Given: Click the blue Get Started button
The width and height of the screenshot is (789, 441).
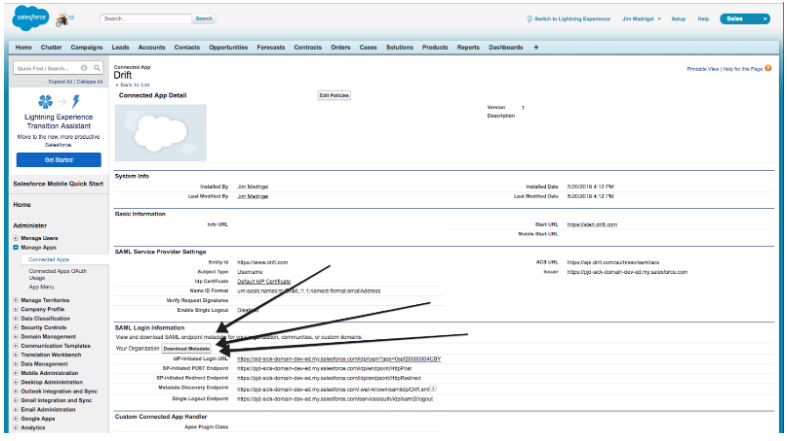Looking at the screenshot, I should point(59,160).
